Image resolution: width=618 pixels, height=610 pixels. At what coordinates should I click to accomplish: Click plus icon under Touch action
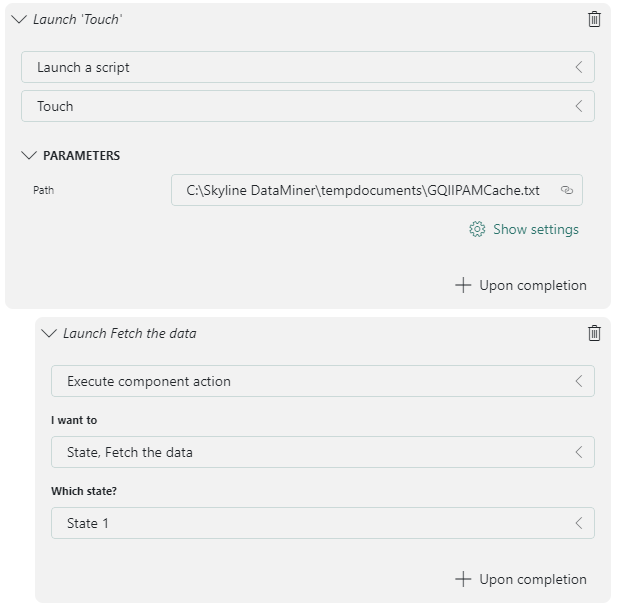coord(463,285)
